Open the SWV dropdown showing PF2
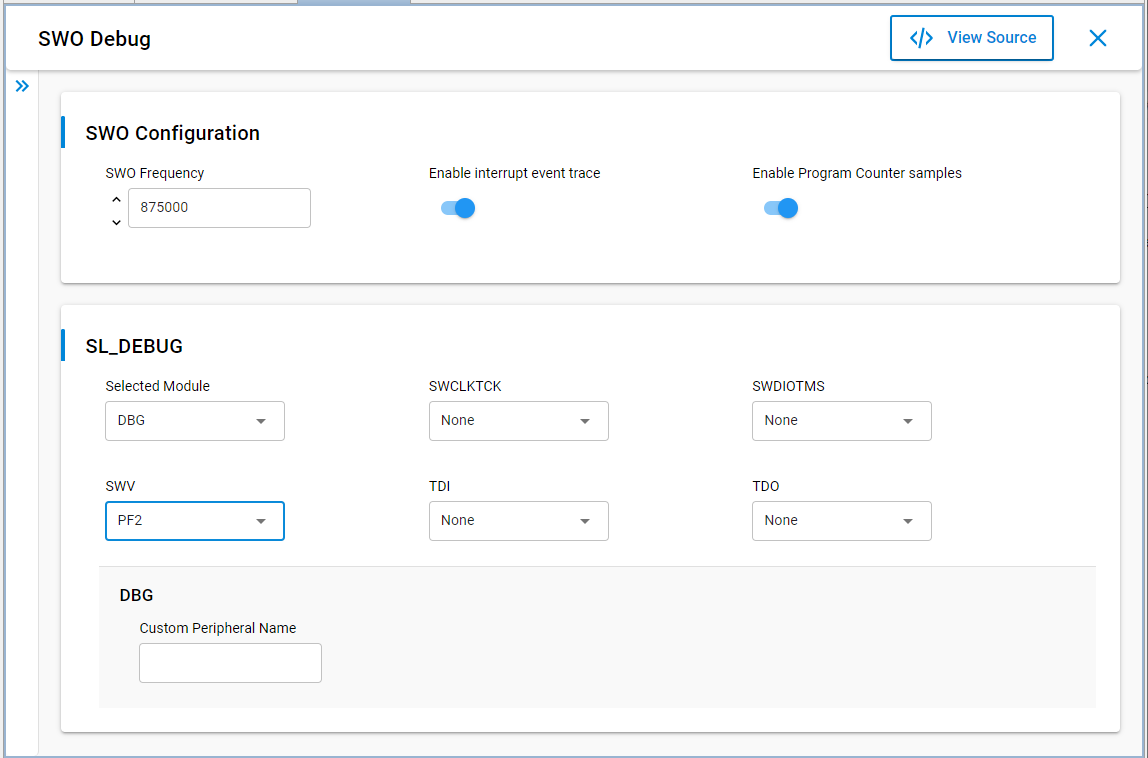Image resolution: width=1148 pixels, height=758 pixels. (x=194, y=521)
